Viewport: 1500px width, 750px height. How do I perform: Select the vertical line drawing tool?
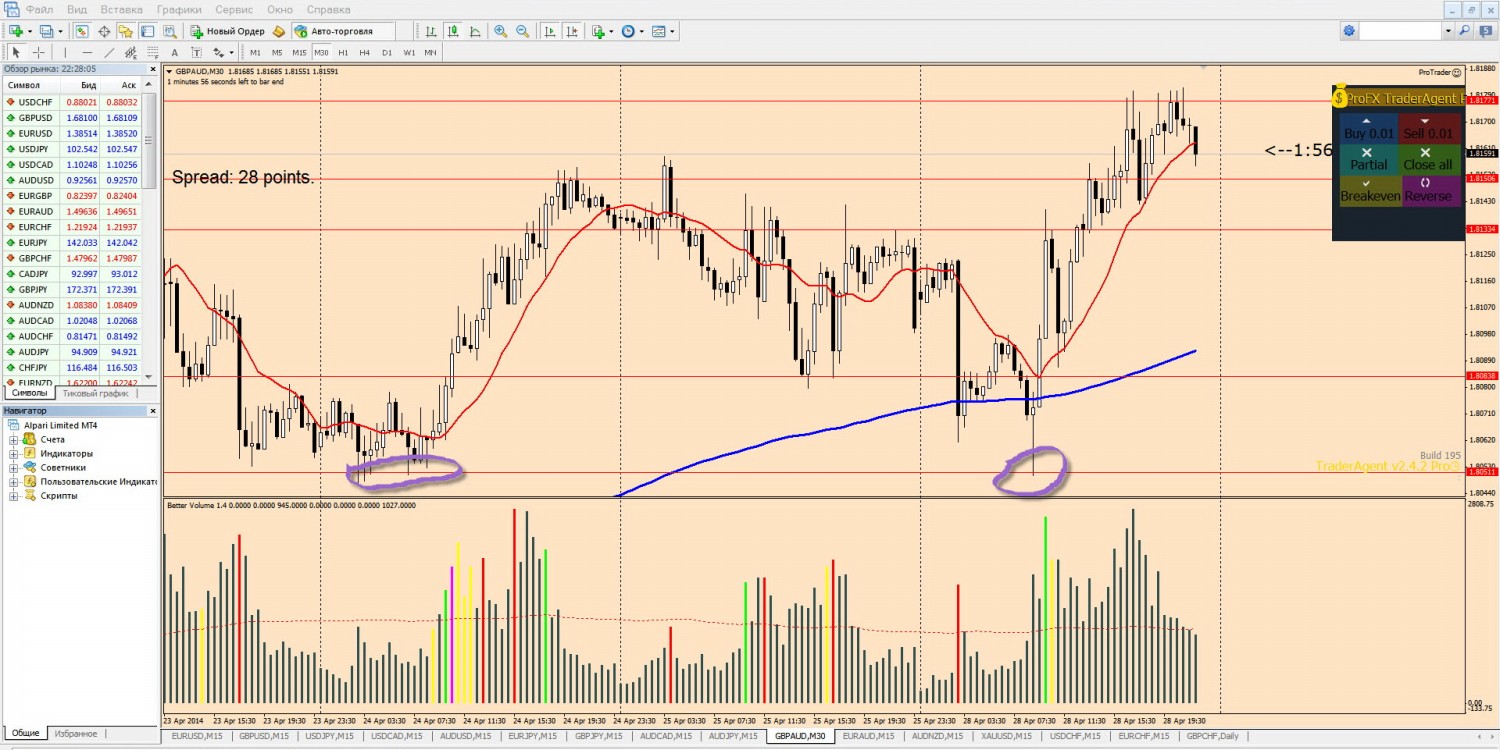tap(65, 52)
